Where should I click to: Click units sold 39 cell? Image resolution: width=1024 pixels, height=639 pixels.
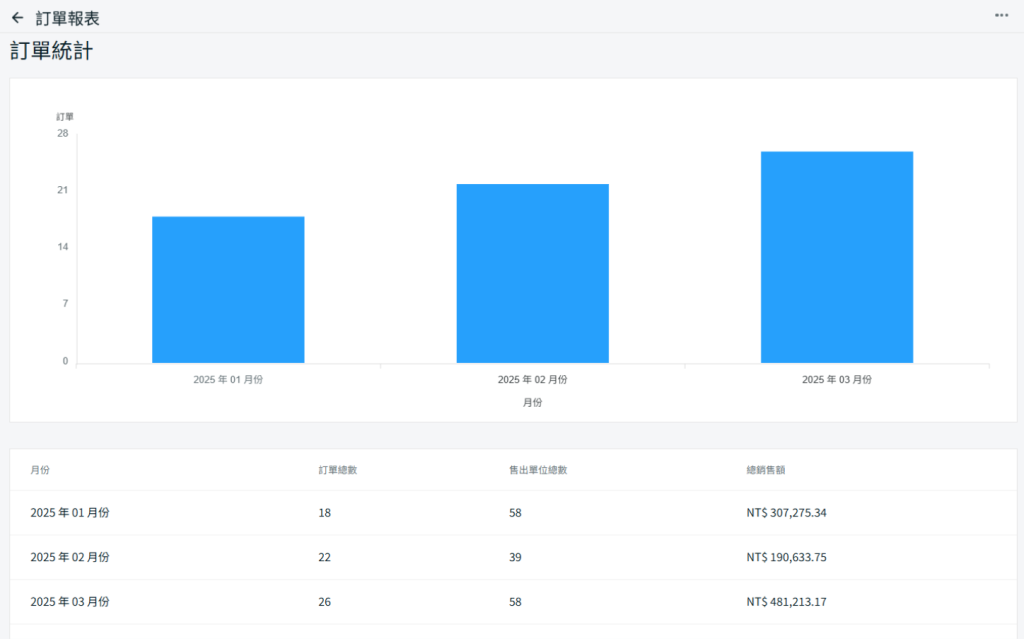(515, 557)
